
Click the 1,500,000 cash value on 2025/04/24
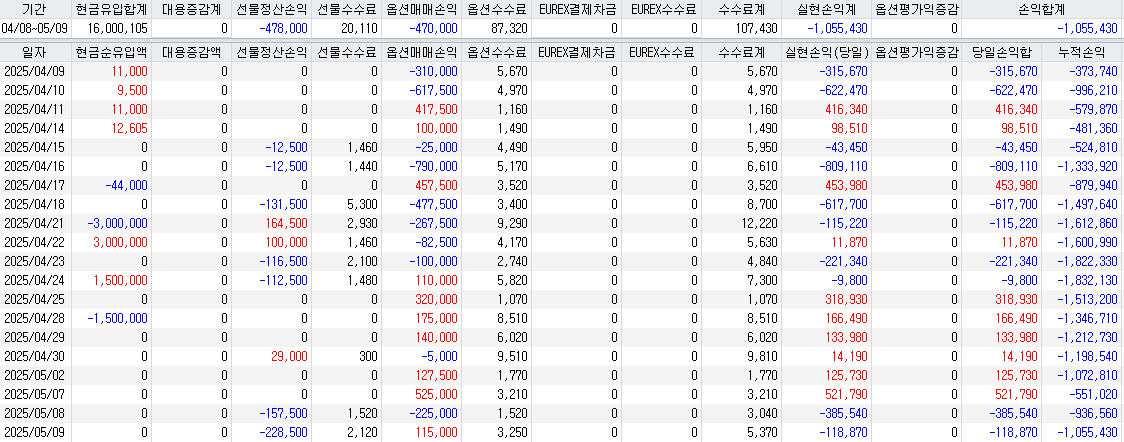pyautogui.click(x=120, y=280)
